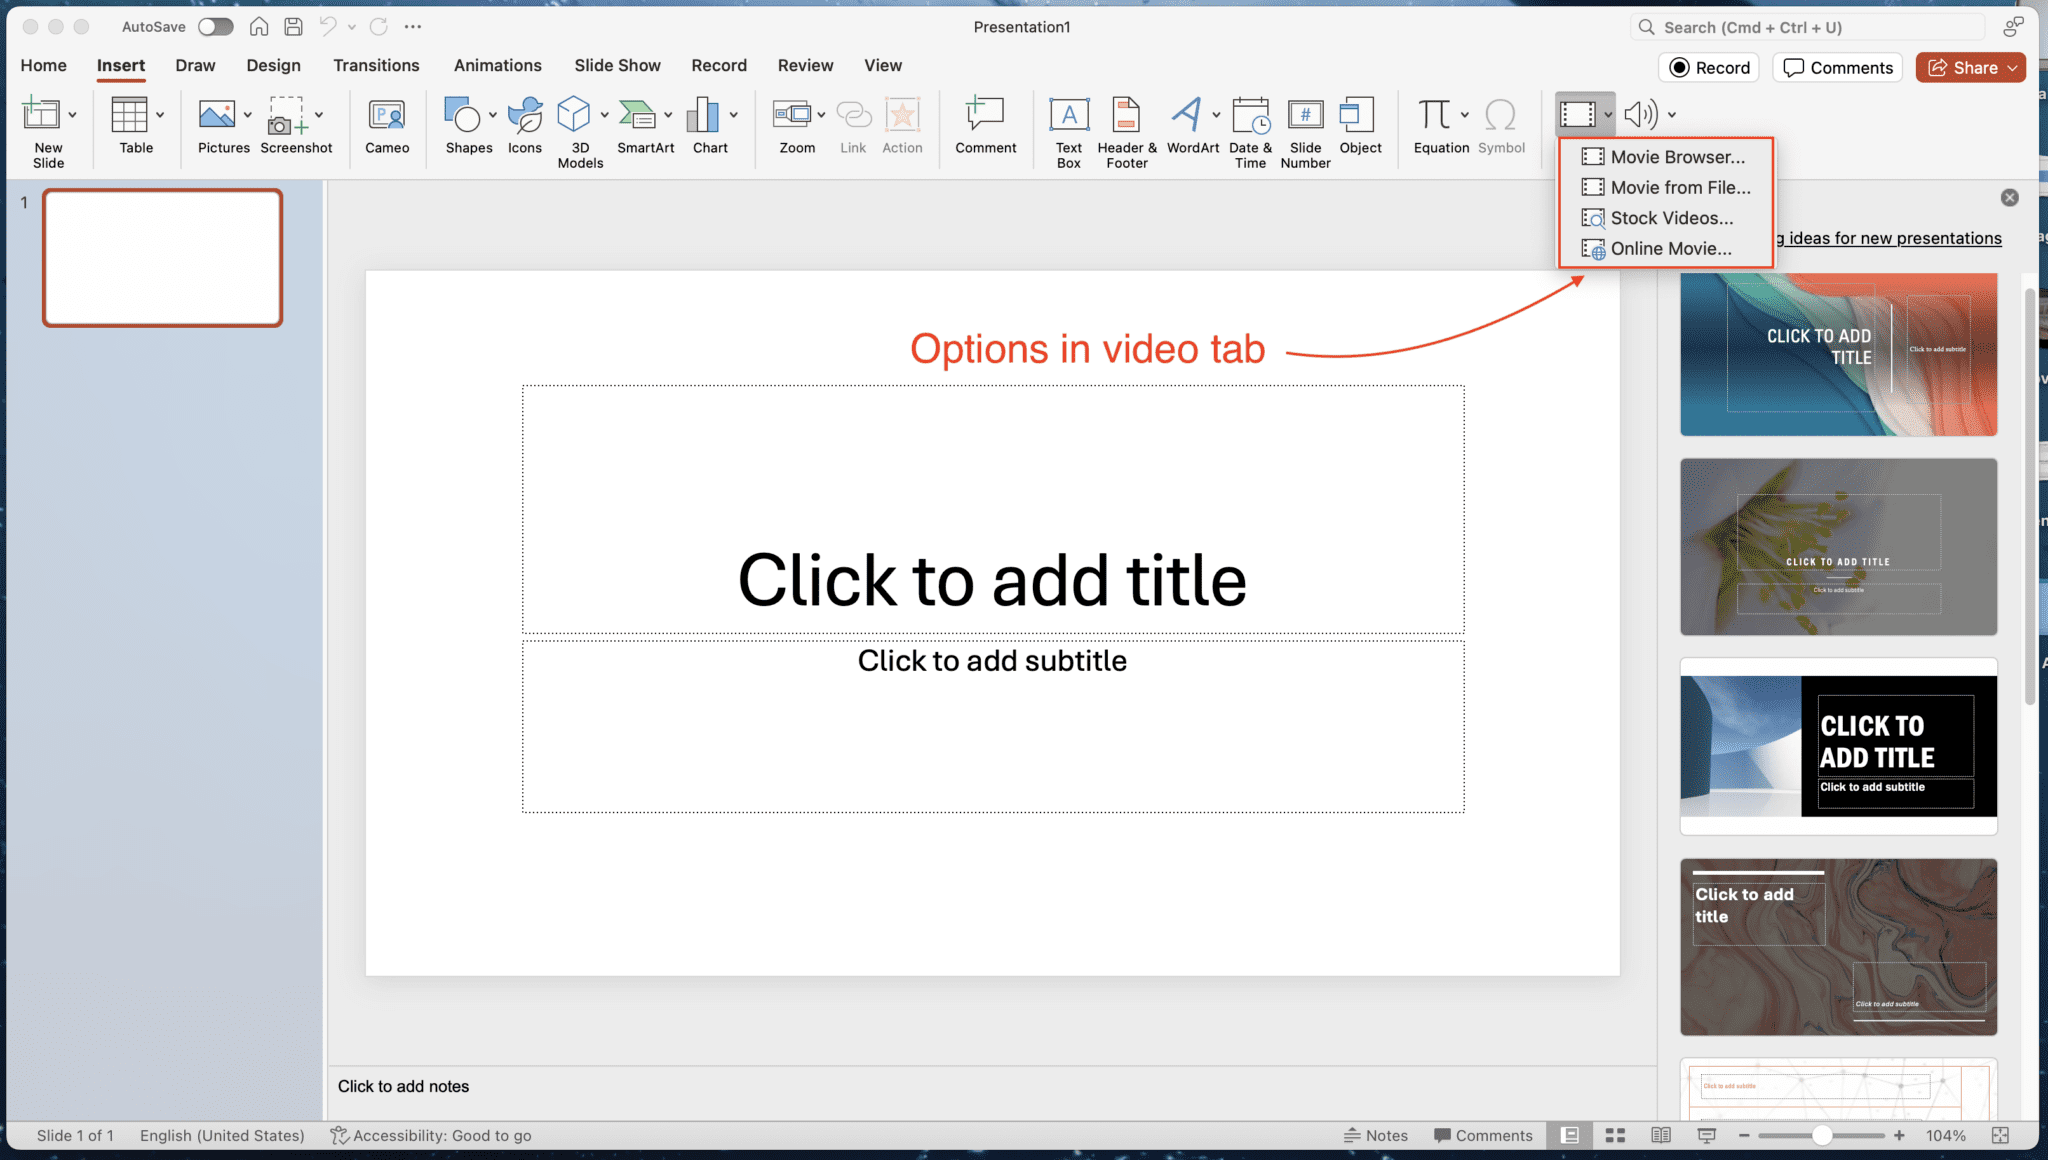The height and width of the screenshot is (1160, 2048).
Task: Toggle AutoSave on
Action: (x=215, y=26)
